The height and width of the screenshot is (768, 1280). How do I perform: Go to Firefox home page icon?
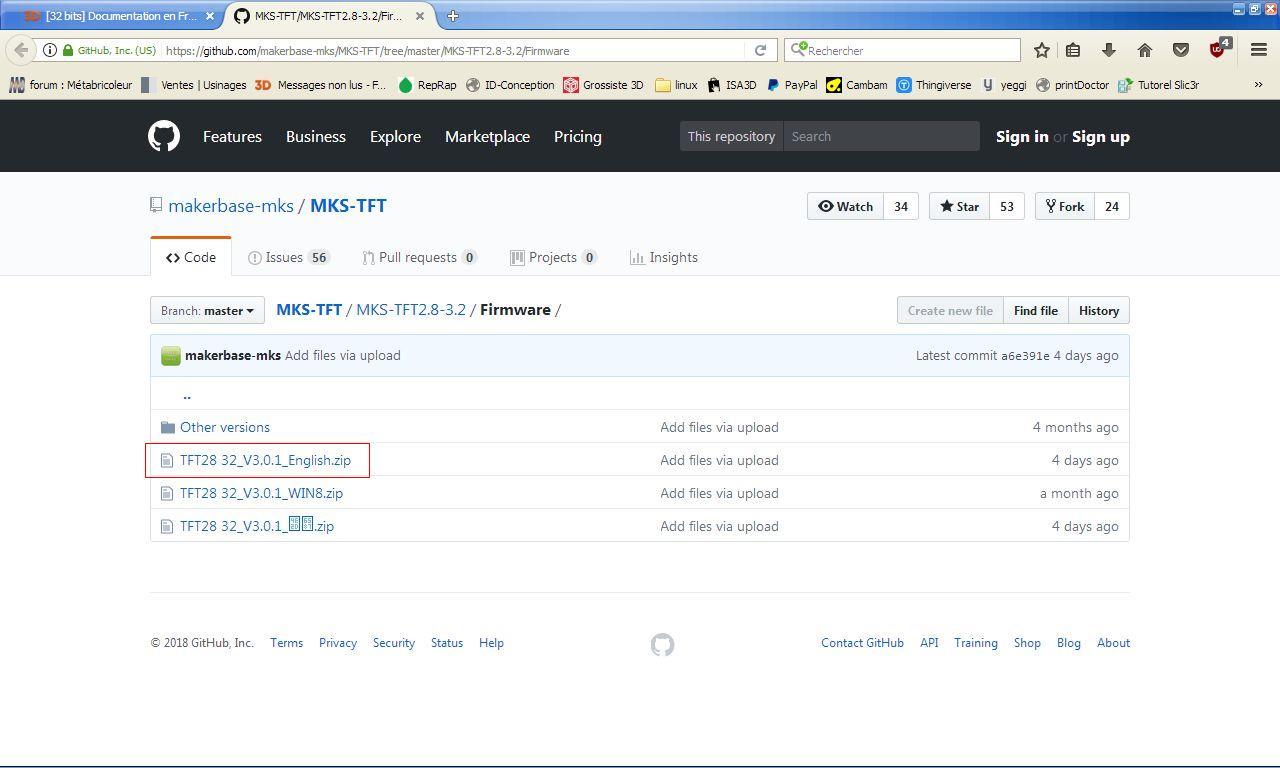(1145, 50)
